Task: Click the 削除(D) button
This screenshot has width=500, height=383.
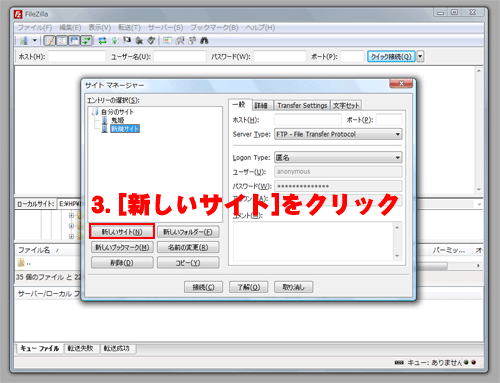Action: click(x=122, y=263)
